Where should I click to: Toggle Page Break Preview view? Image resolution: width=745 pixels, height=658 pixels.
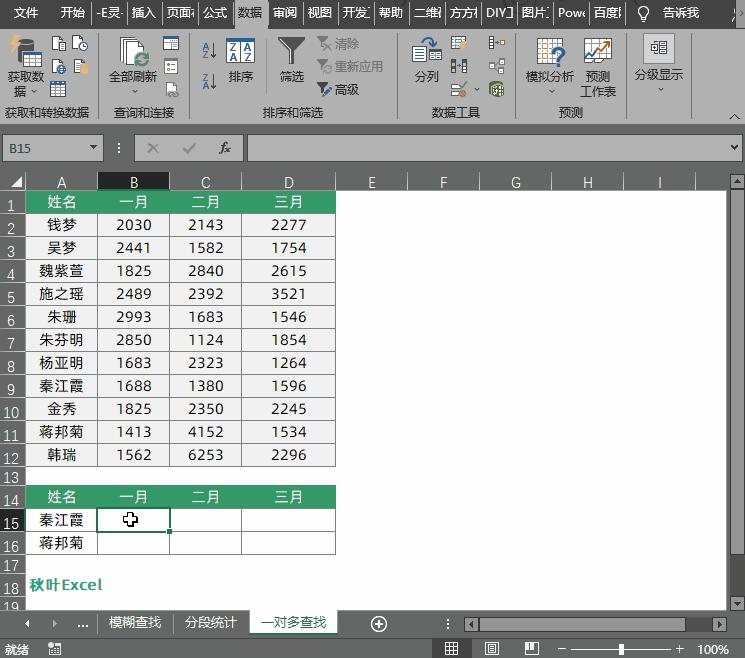[530, 649]
